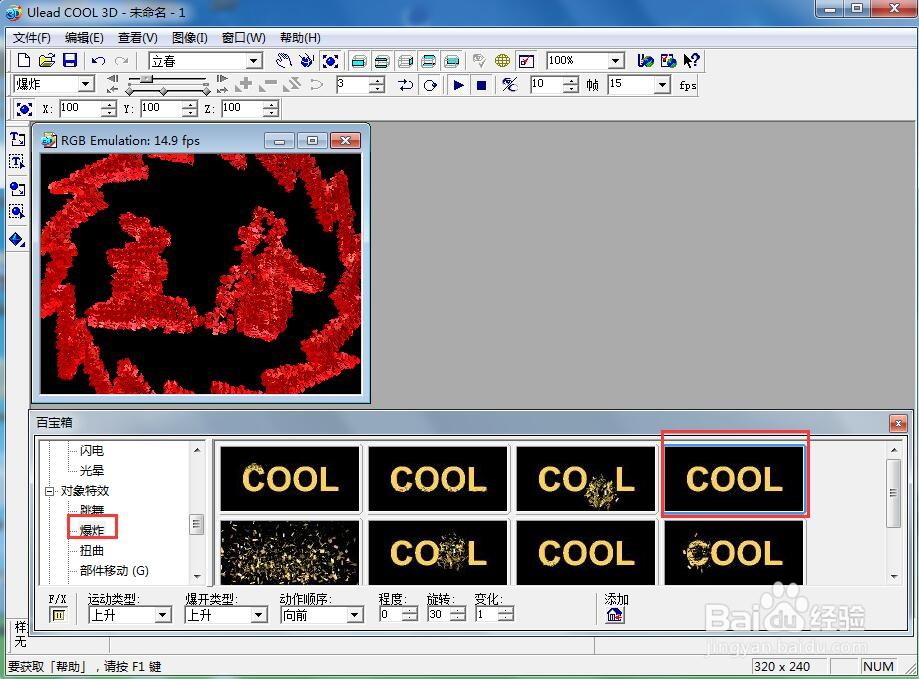Open a file using the folder icon
This screenshot has width=919, height=679.
click(47, 60)
